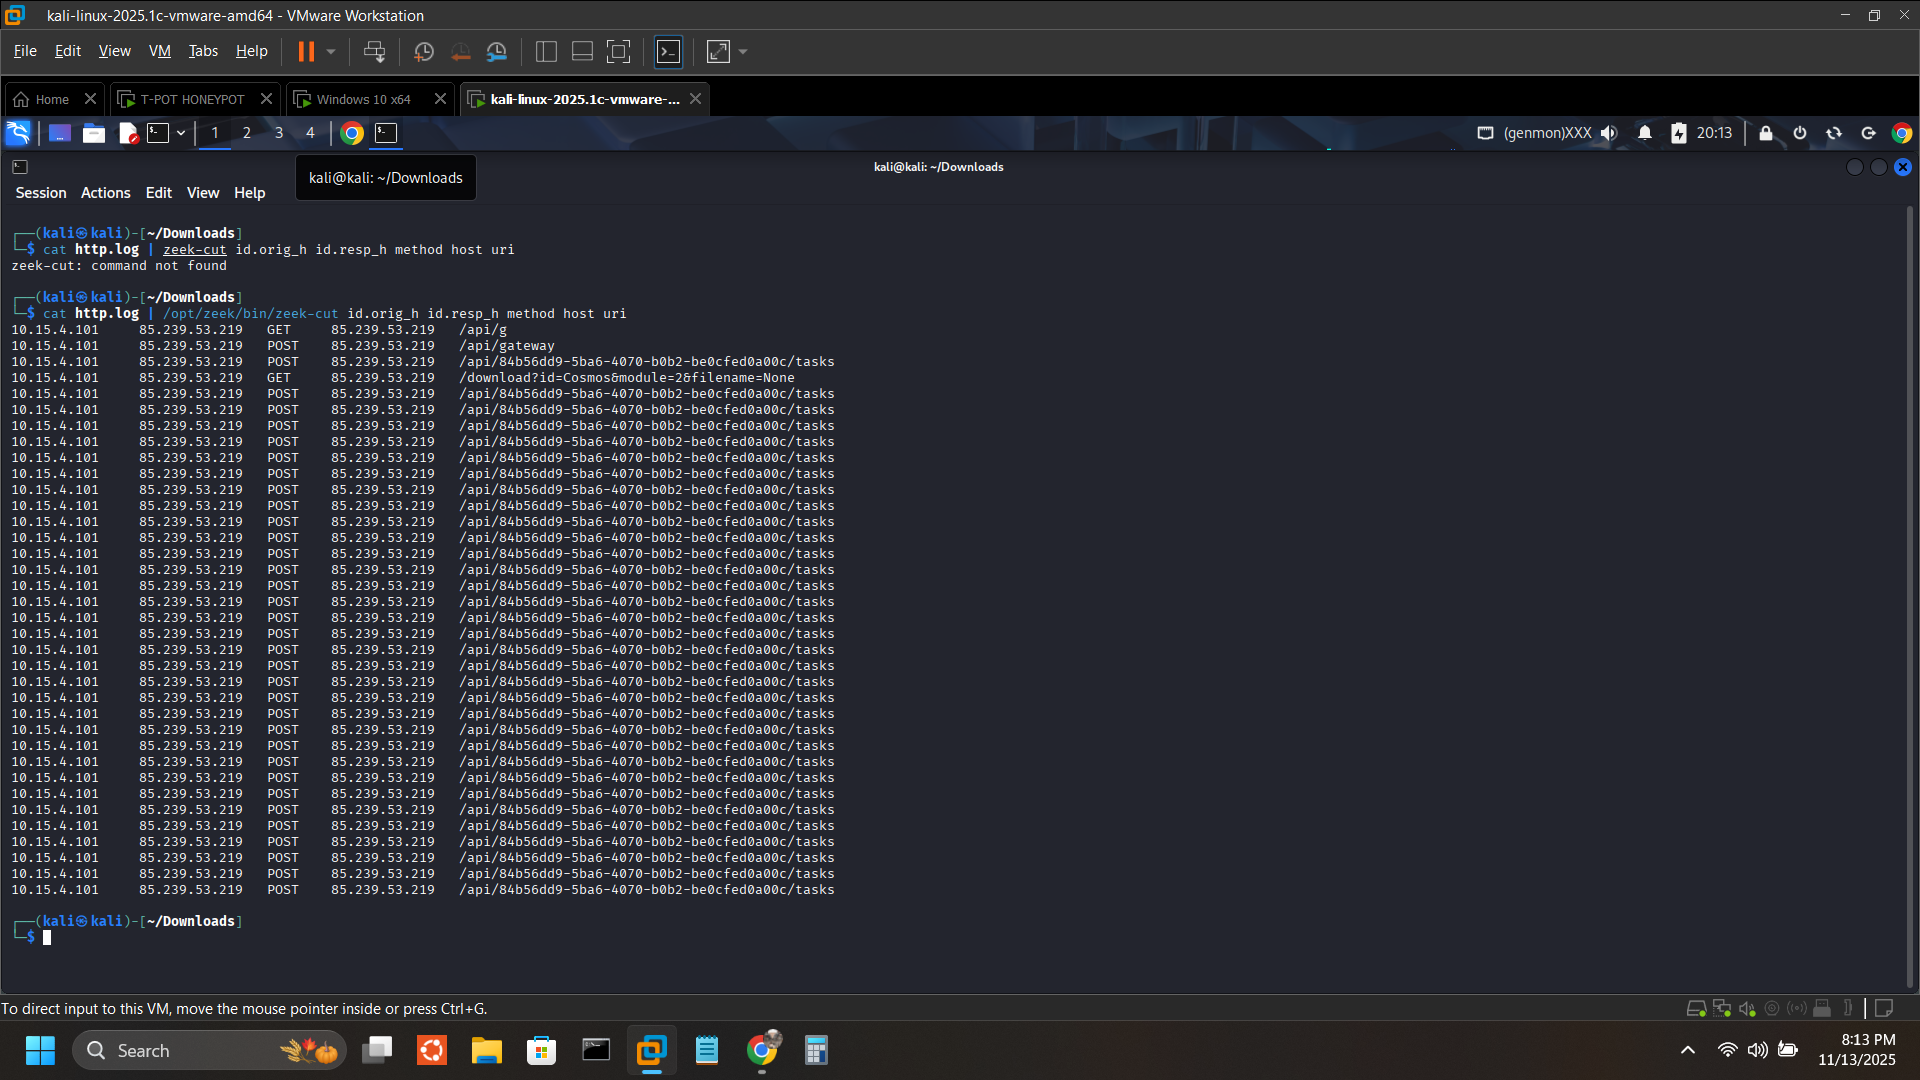Open the VMware Tabs menu
Screen dimensions: 1920x1080
click(203, 51)
